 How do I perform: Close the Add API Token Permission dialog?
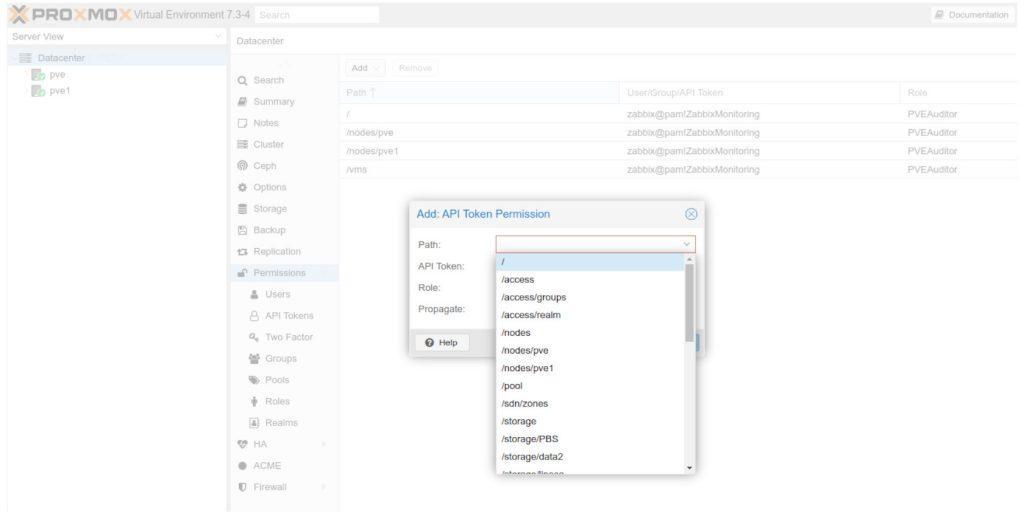pyautogui.click(x=691, y=214)
